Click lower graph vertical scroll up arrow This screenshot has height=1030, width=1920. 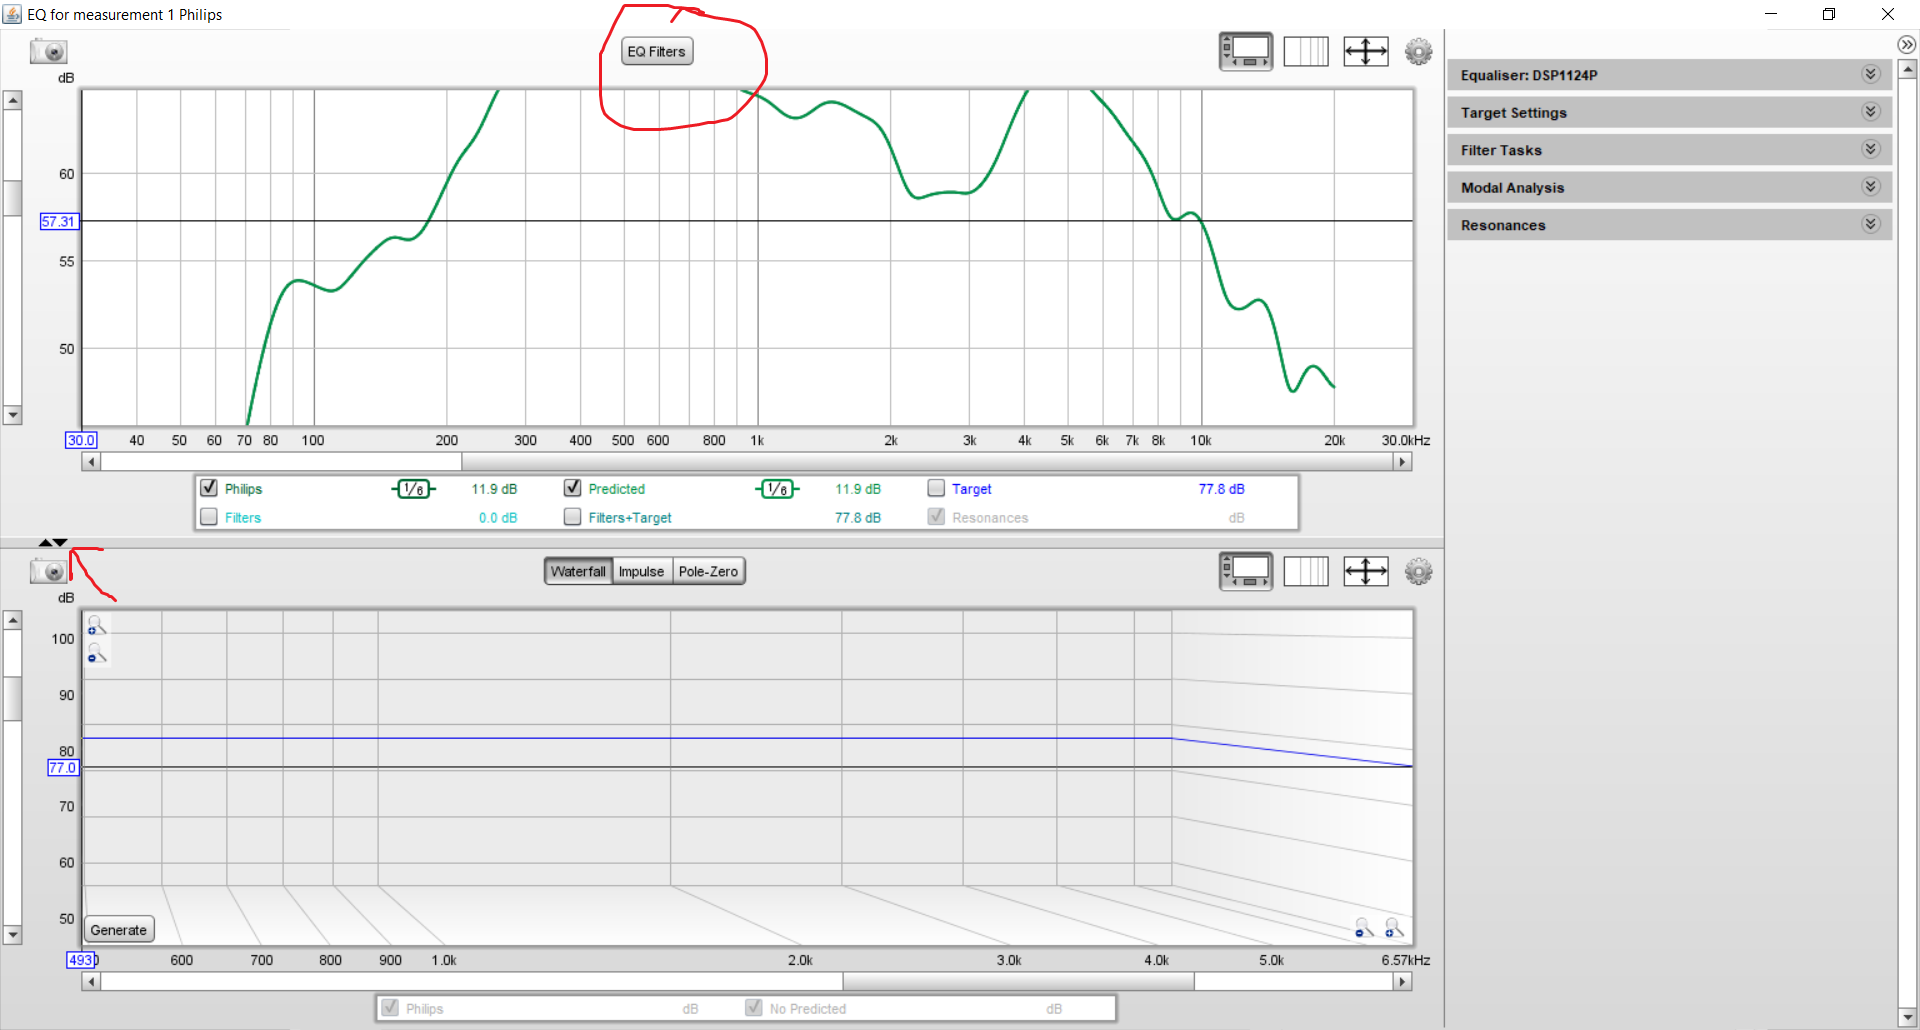point(12,620)
